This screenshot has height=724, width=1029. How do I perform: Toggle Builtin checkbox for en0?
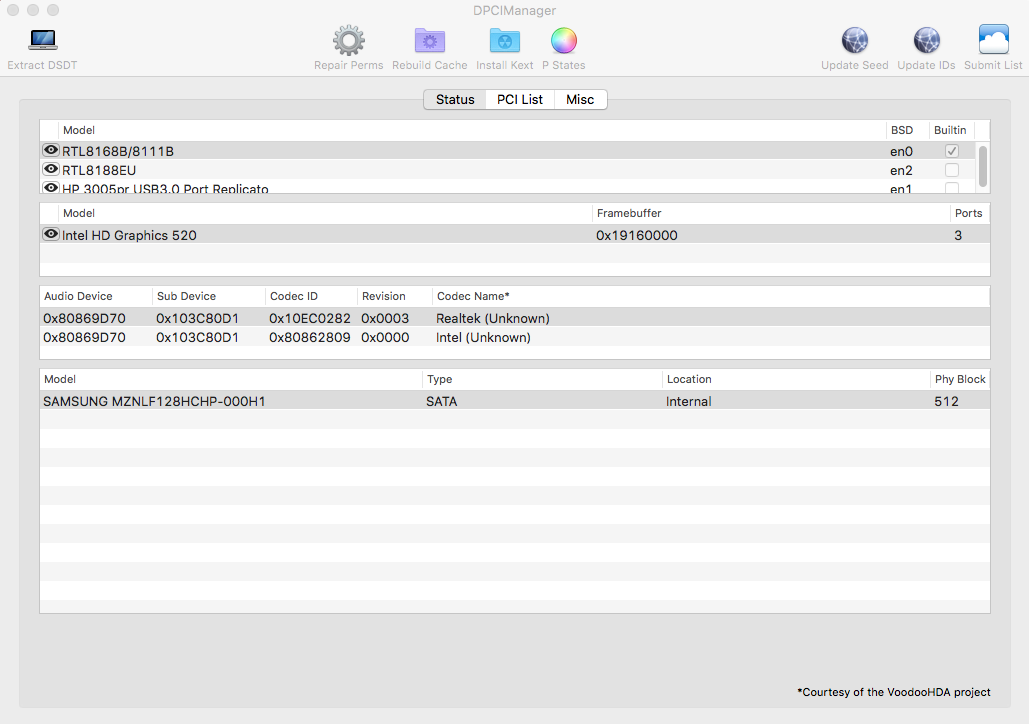pyautogui.click(x=952, y=151)
